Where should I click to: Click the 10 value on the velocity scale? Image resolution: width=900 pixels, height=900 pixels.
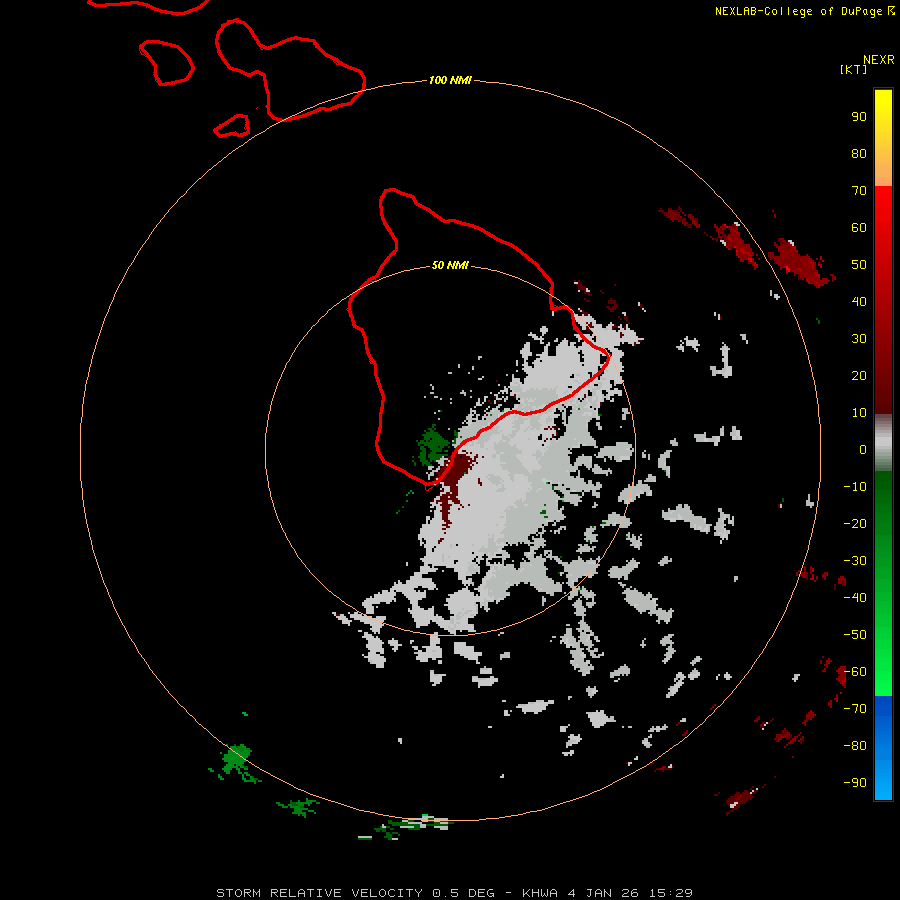coord(859,413)
